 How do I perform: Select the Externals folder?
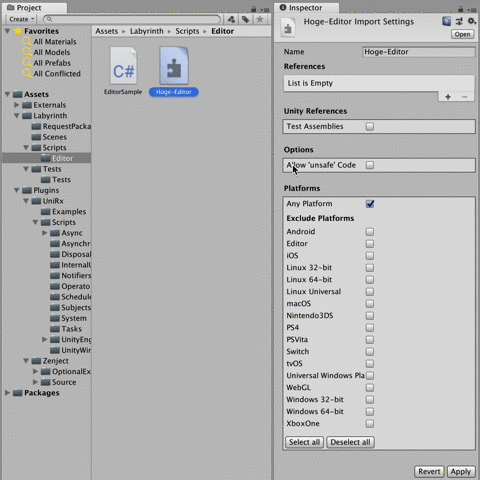[44, 105]
